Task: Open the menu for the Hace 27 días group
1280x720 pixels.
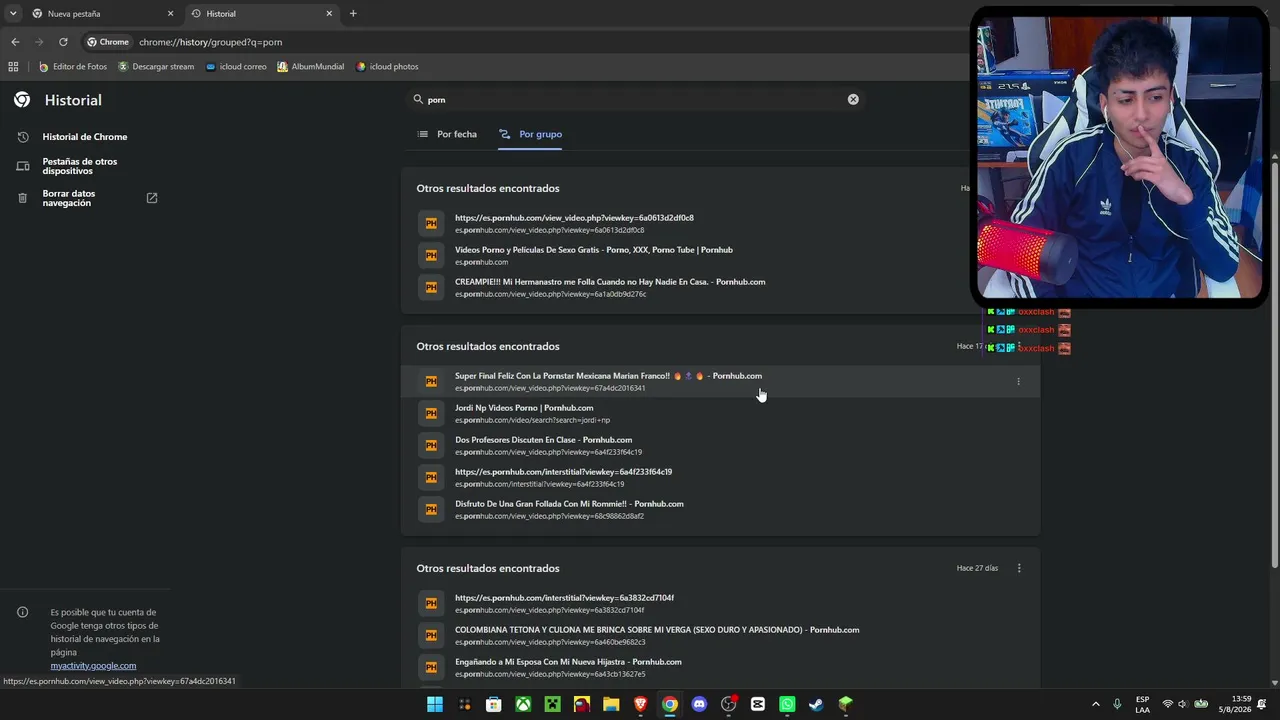Action: [1019, 568]
